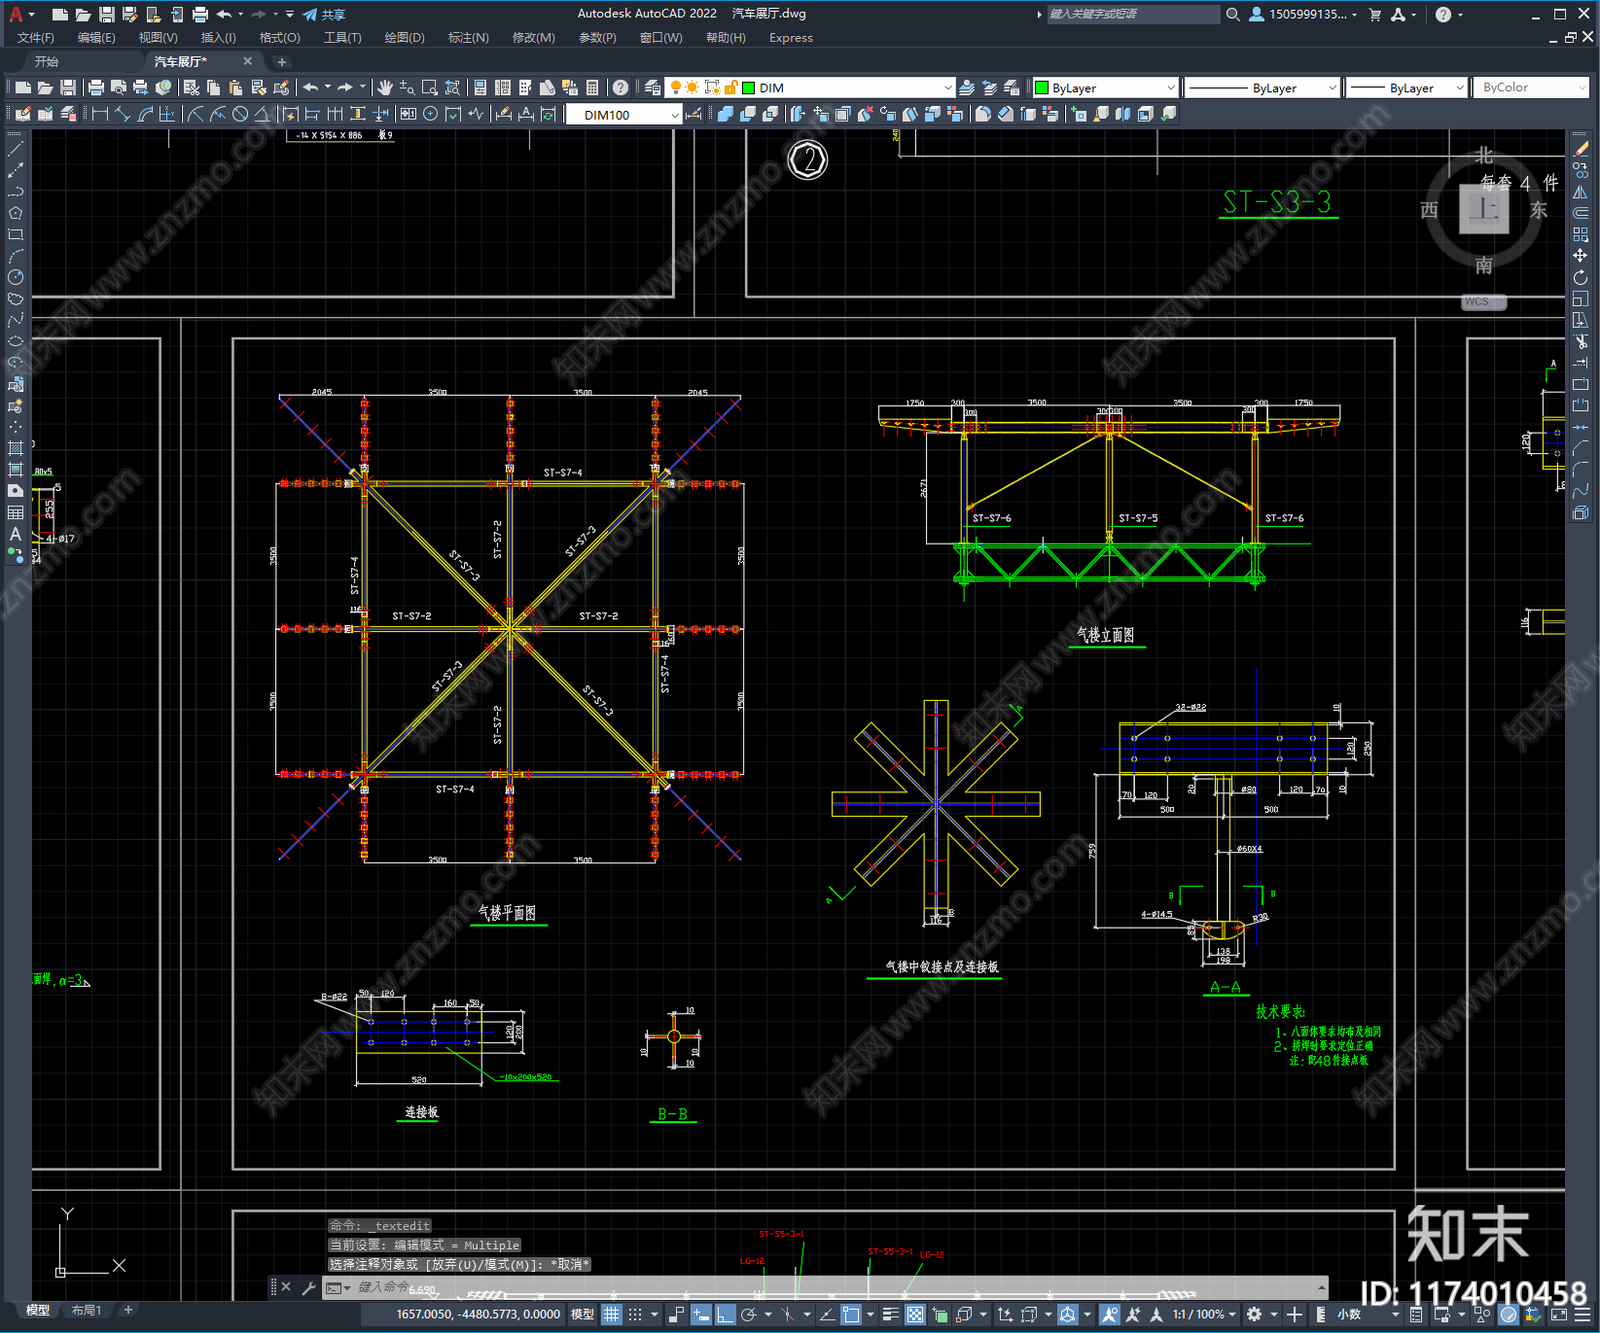Open Layer Properties Manager icon

(x=652, y=88)
